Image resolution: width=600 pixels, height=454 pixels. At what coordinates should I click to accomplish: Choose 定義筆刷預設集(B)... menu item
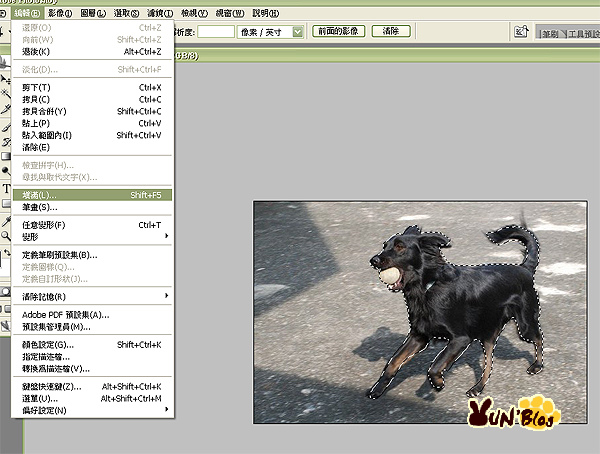(92, 255)
